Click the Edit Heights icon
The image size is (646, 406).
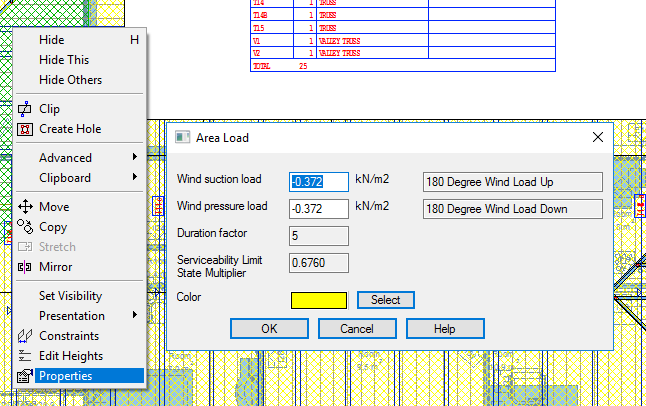26,356
